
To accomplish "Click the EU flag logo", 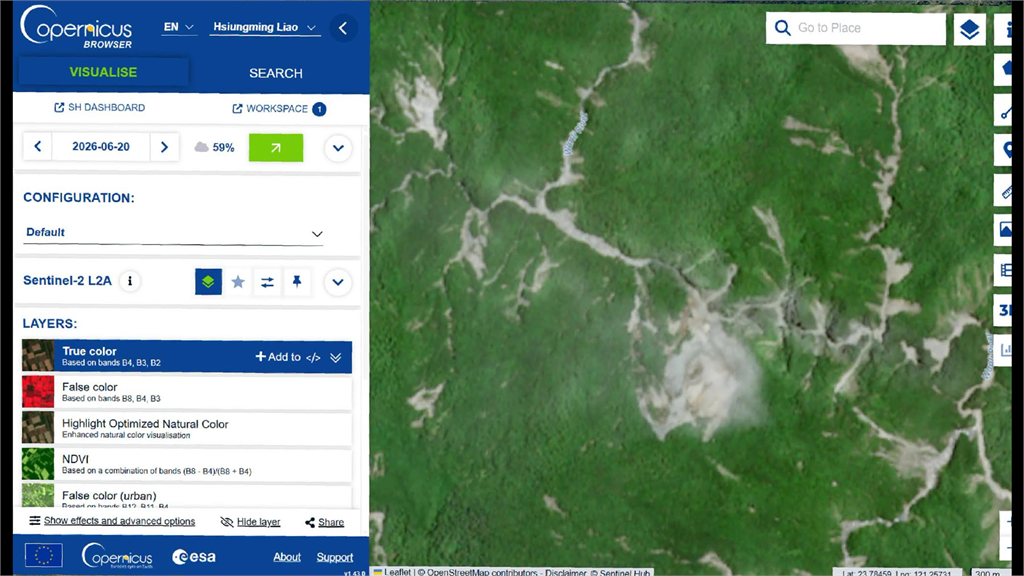I will (x=44, y=556).
